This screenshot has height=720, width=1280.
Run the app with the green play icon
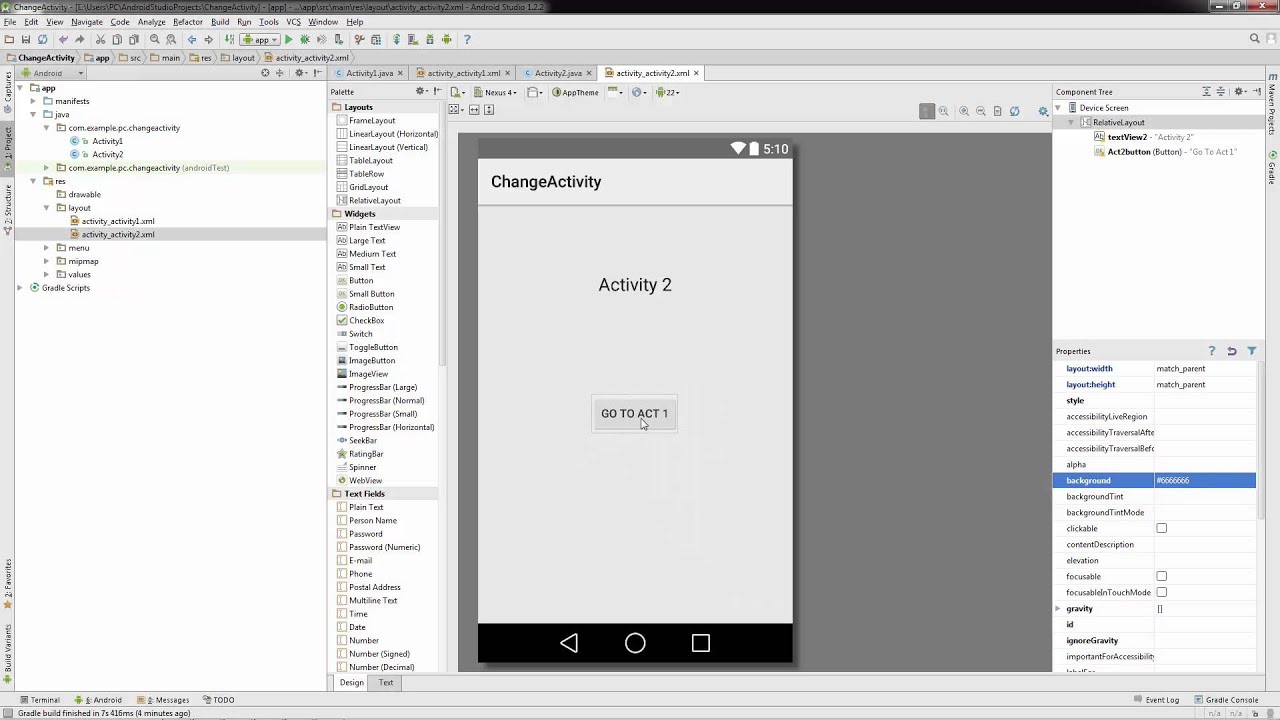point(288,39)
